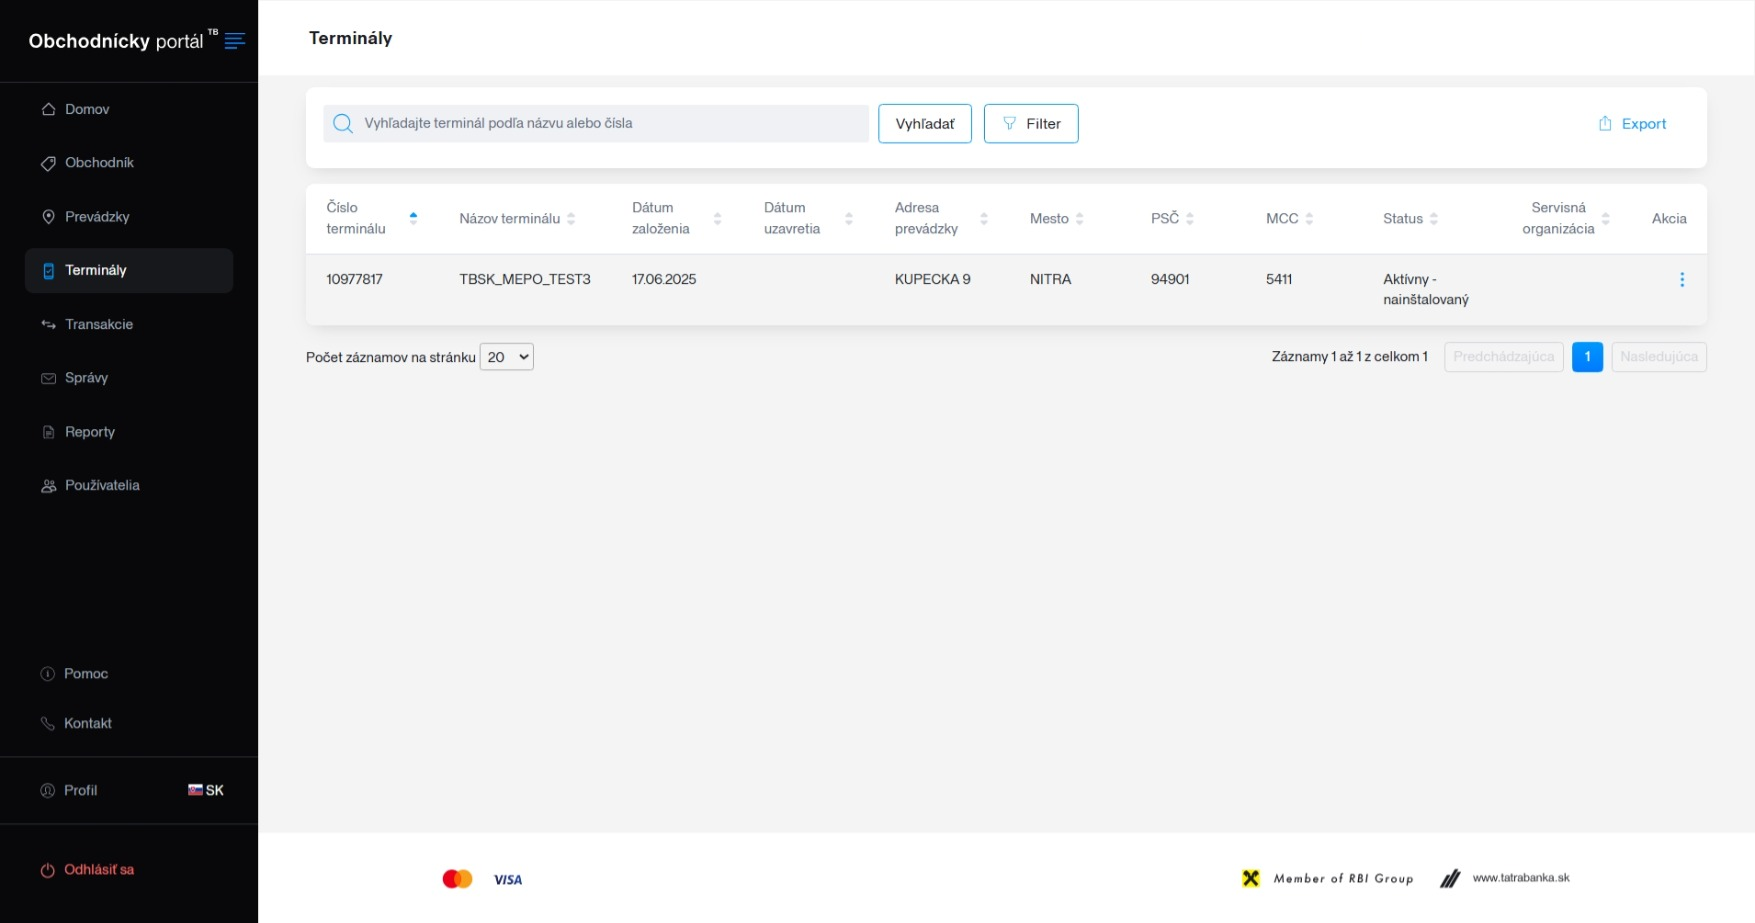Switch language using the SK flag
Image resolution: width=1755 pixels, height=923 pixels.
click(196, 790)
